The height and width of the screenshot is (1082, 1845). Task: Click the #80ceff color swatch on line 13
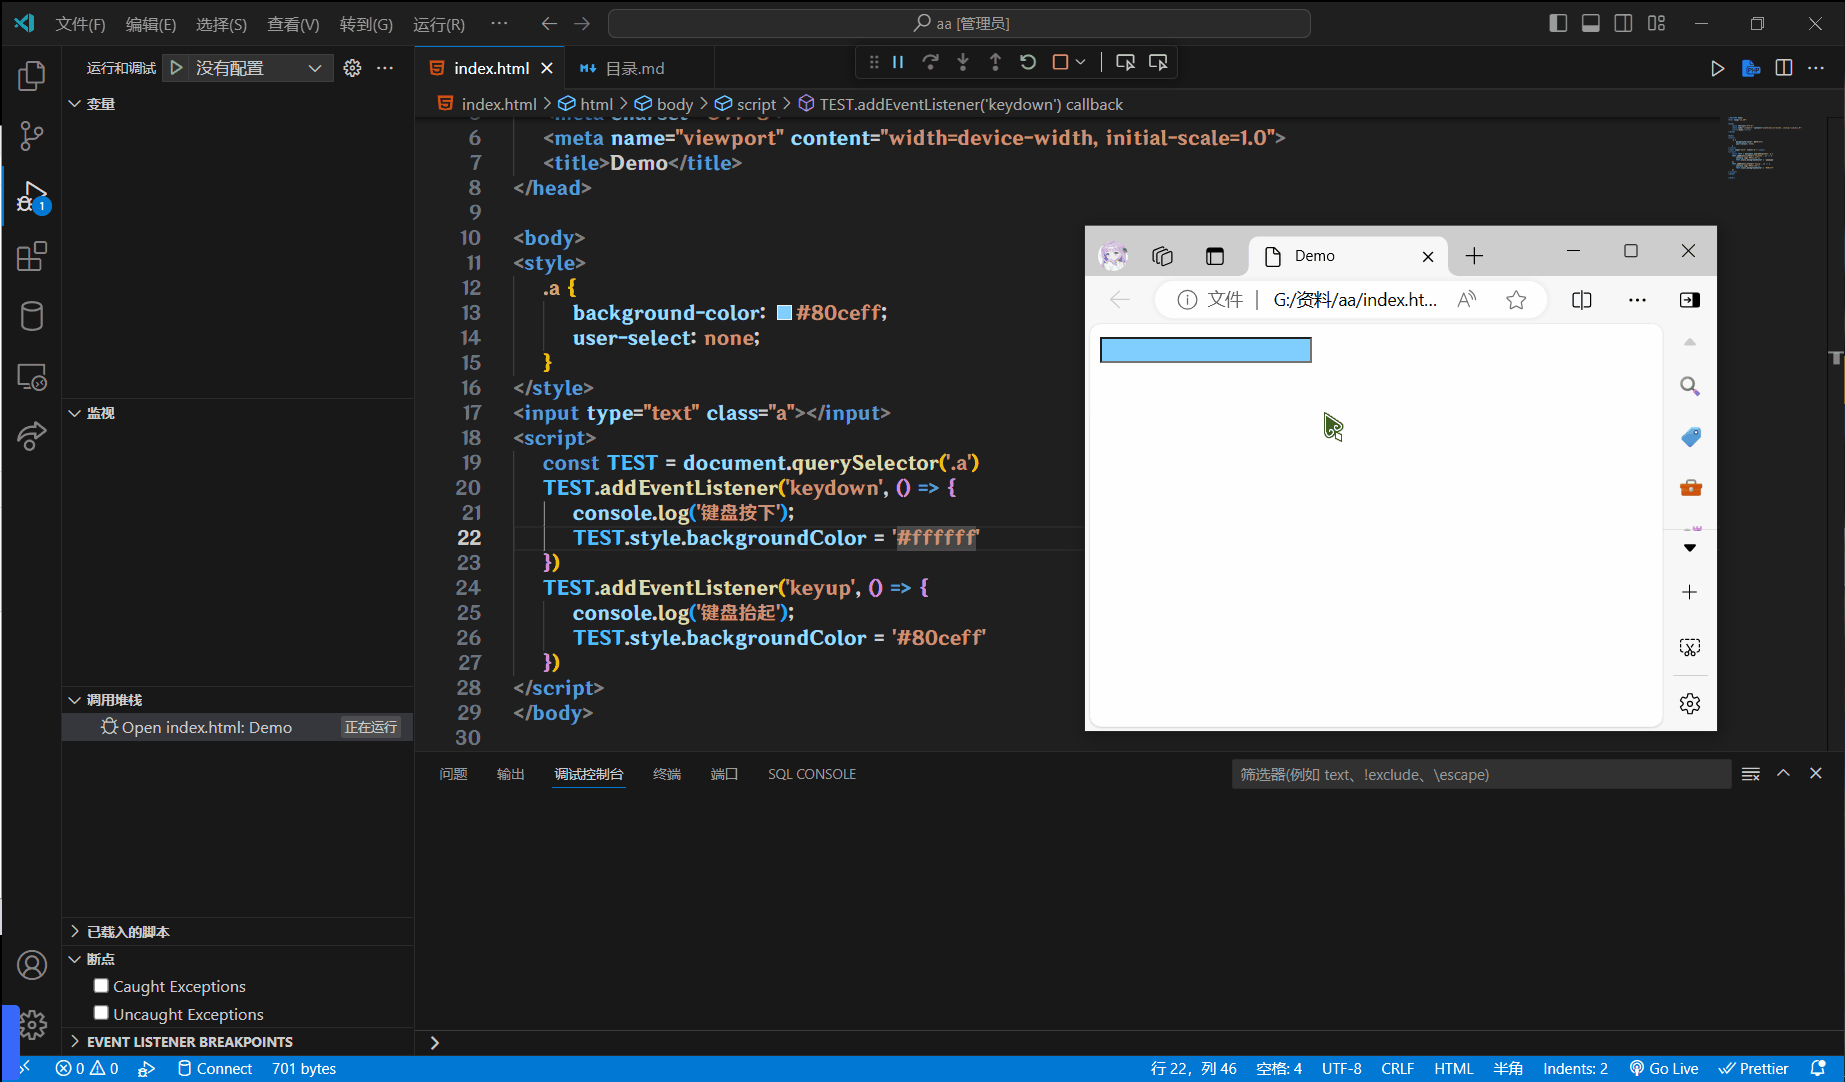(x=785, y=313)
